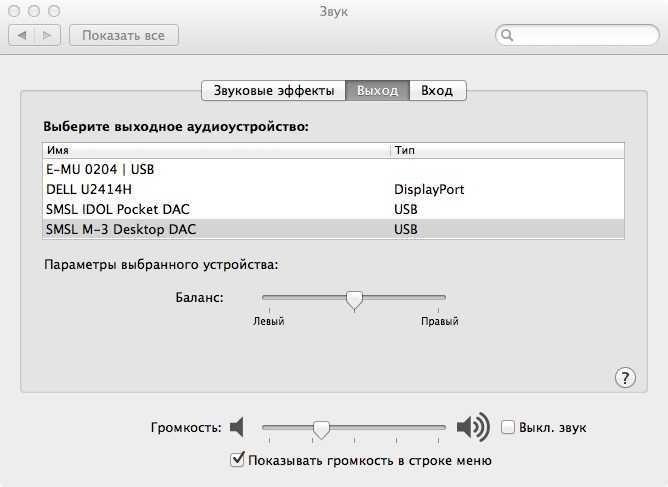Click the Баланс slider knob
Viewport: 668px width, 487px height.
(354, 300)
